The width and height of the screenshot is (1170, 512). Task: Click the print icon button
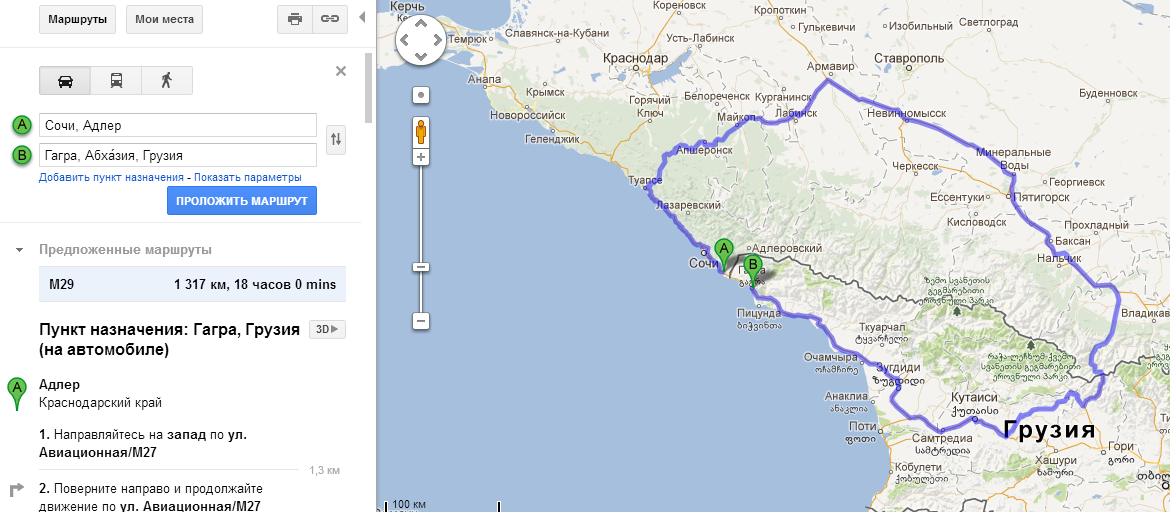295,19
